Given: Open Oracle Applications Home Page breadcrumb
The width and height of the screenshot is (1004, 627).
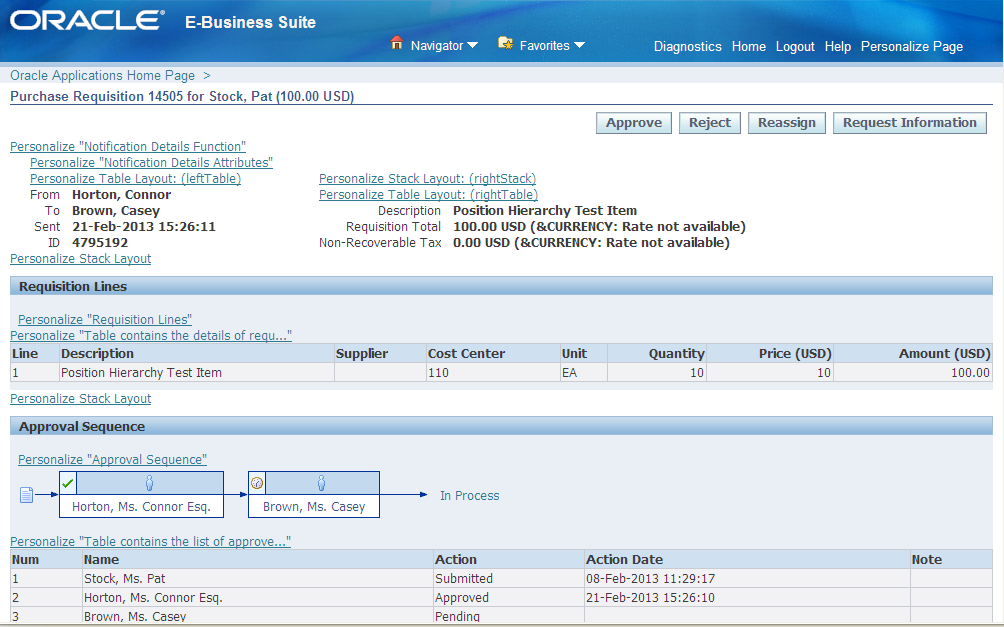Looking at the screenshot, I should click(102, 76).
